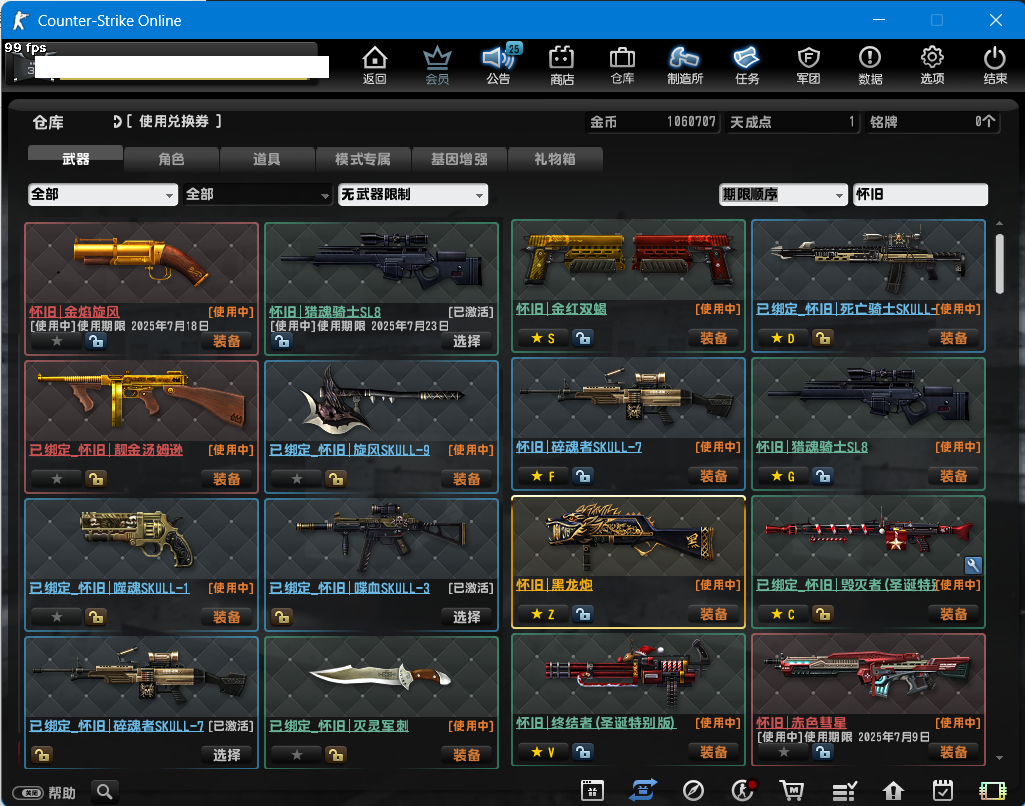Open the calendar check icon
This screenshot has height=806, width=1025.
943,790
